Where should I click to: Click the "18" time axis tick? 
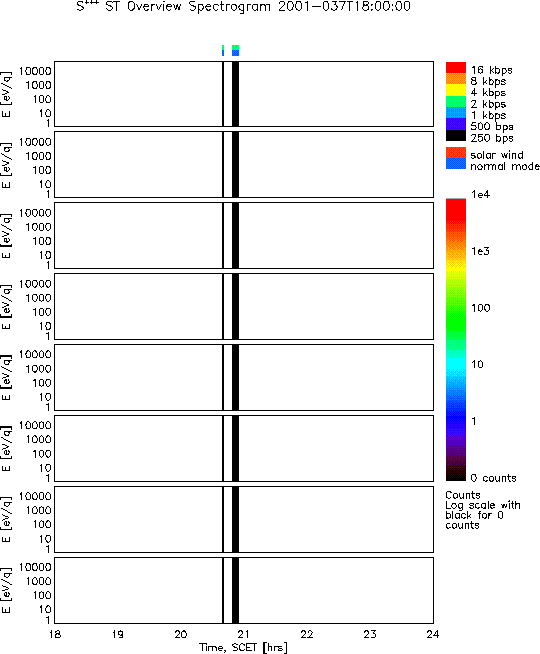pos(55,634)
